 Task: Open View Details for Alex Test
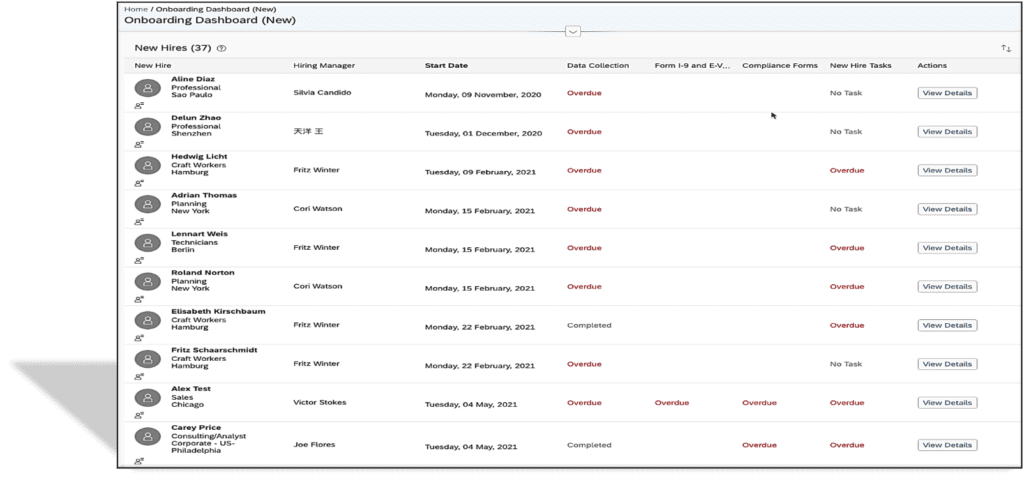click(947, 403)
